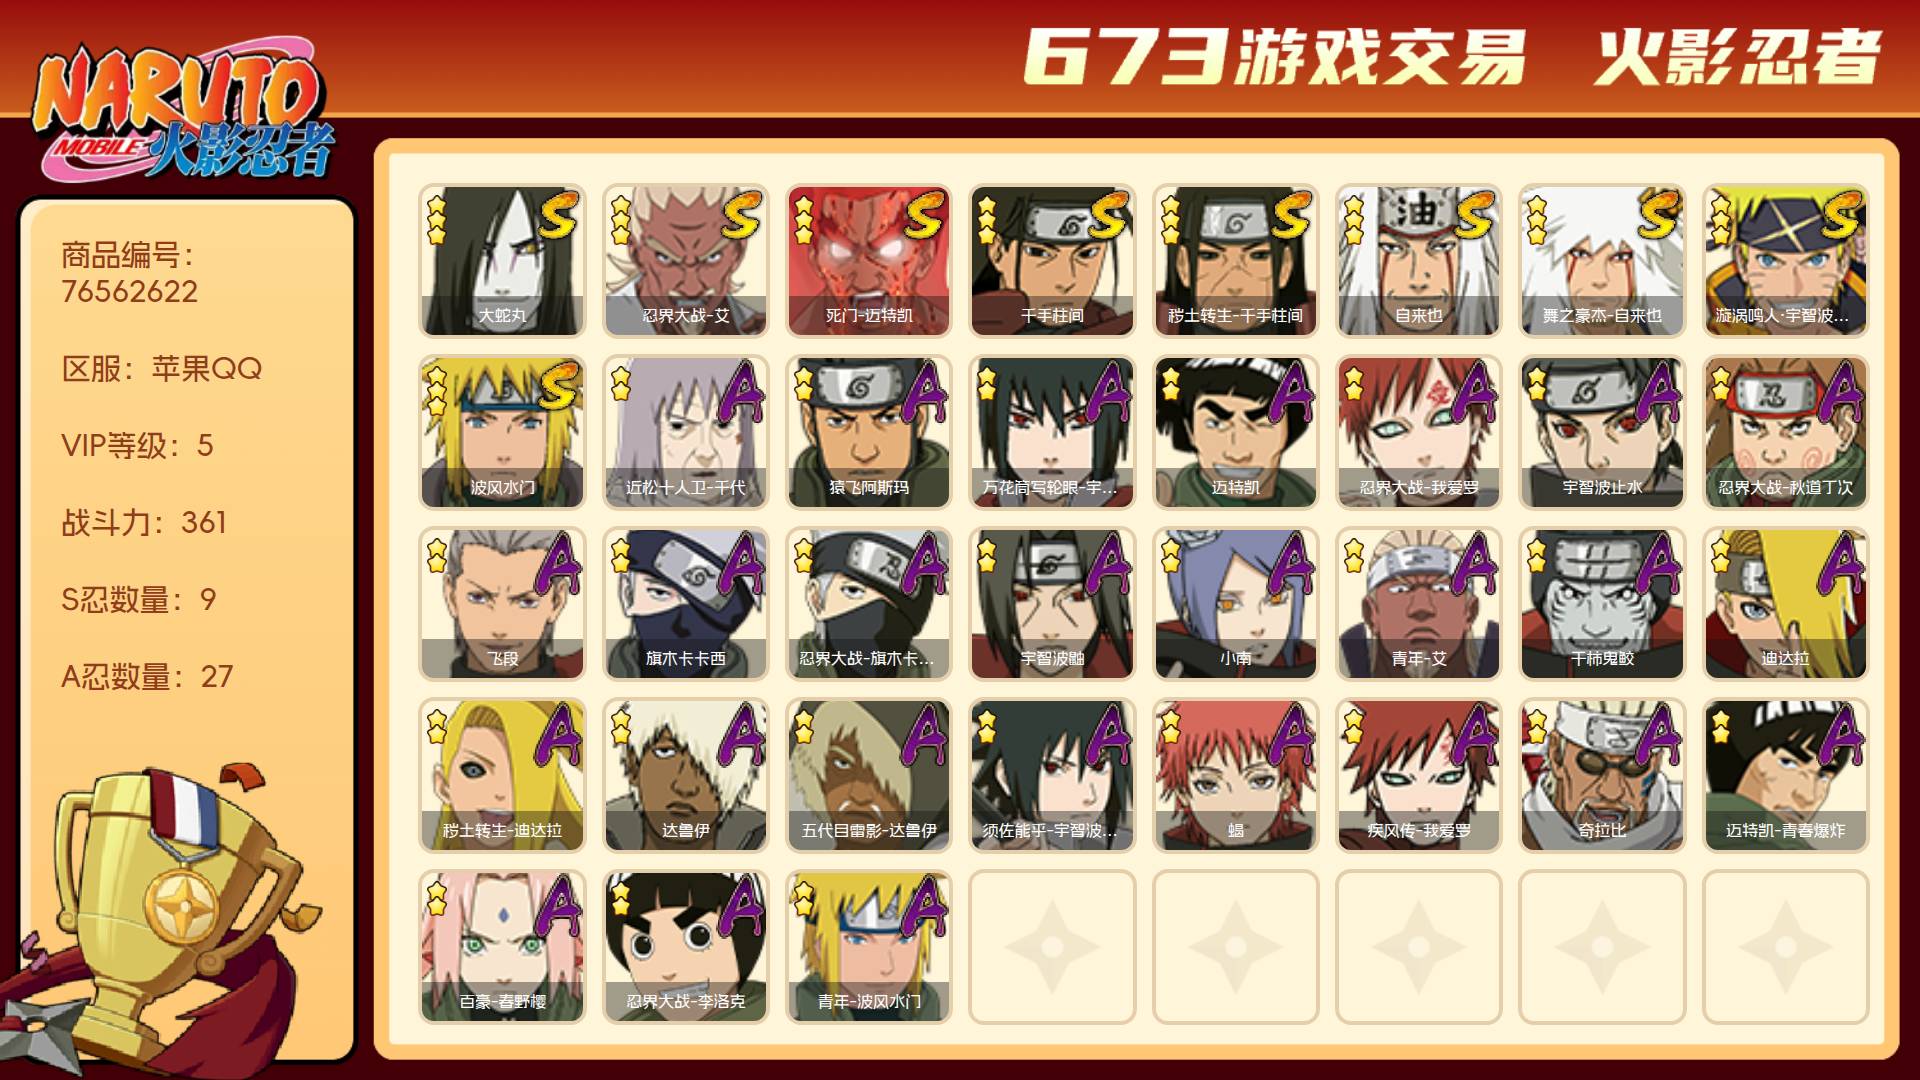Viewport: 1920px width, 1080px height.
Task: Select the 奇拉比 character icon
Action: (1602, 775)
